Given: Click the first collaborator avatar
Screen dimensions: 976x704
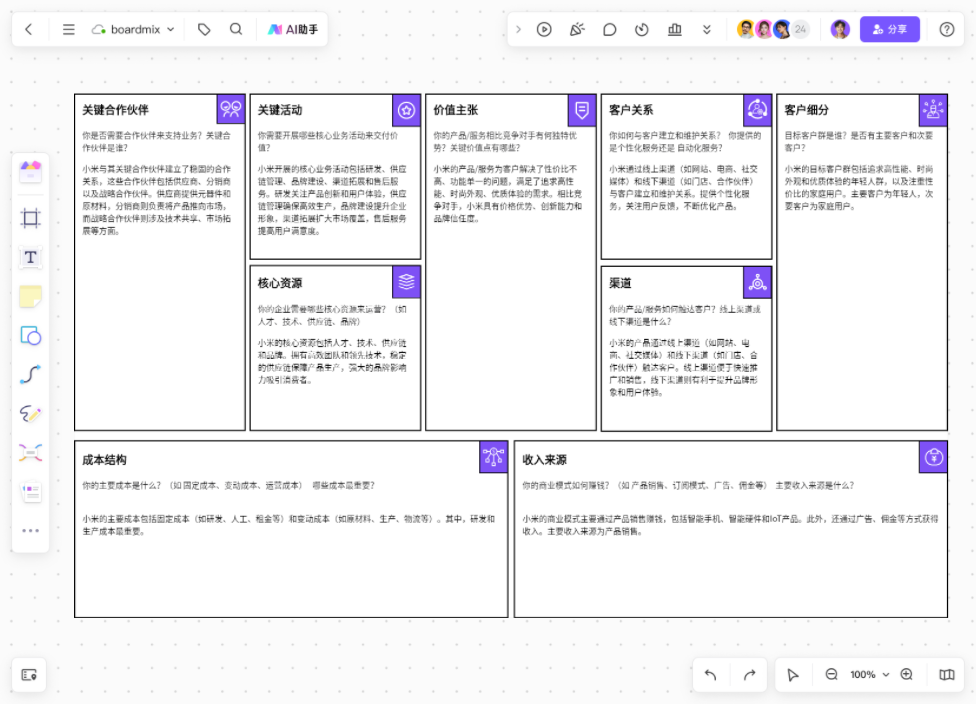Looking at the screenshot, I should pos(746,29).
